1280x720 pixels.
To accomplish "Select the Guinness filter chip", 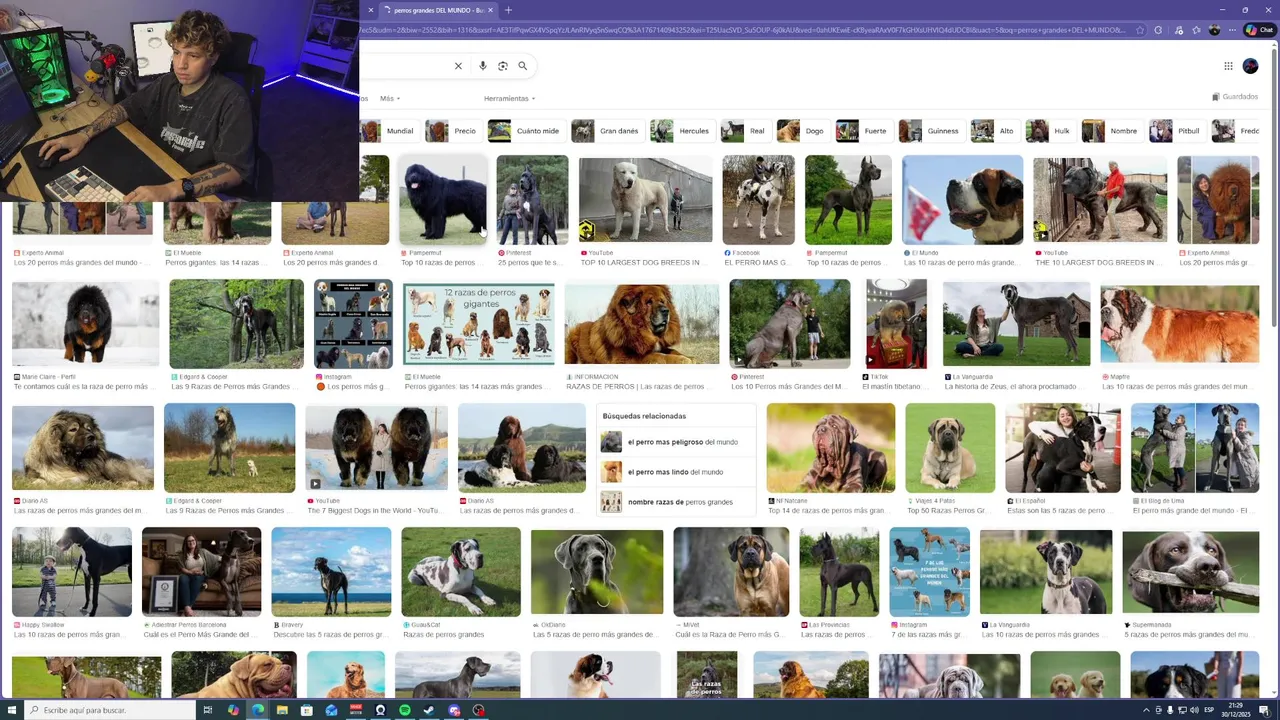I will click(x=930, y=131).
